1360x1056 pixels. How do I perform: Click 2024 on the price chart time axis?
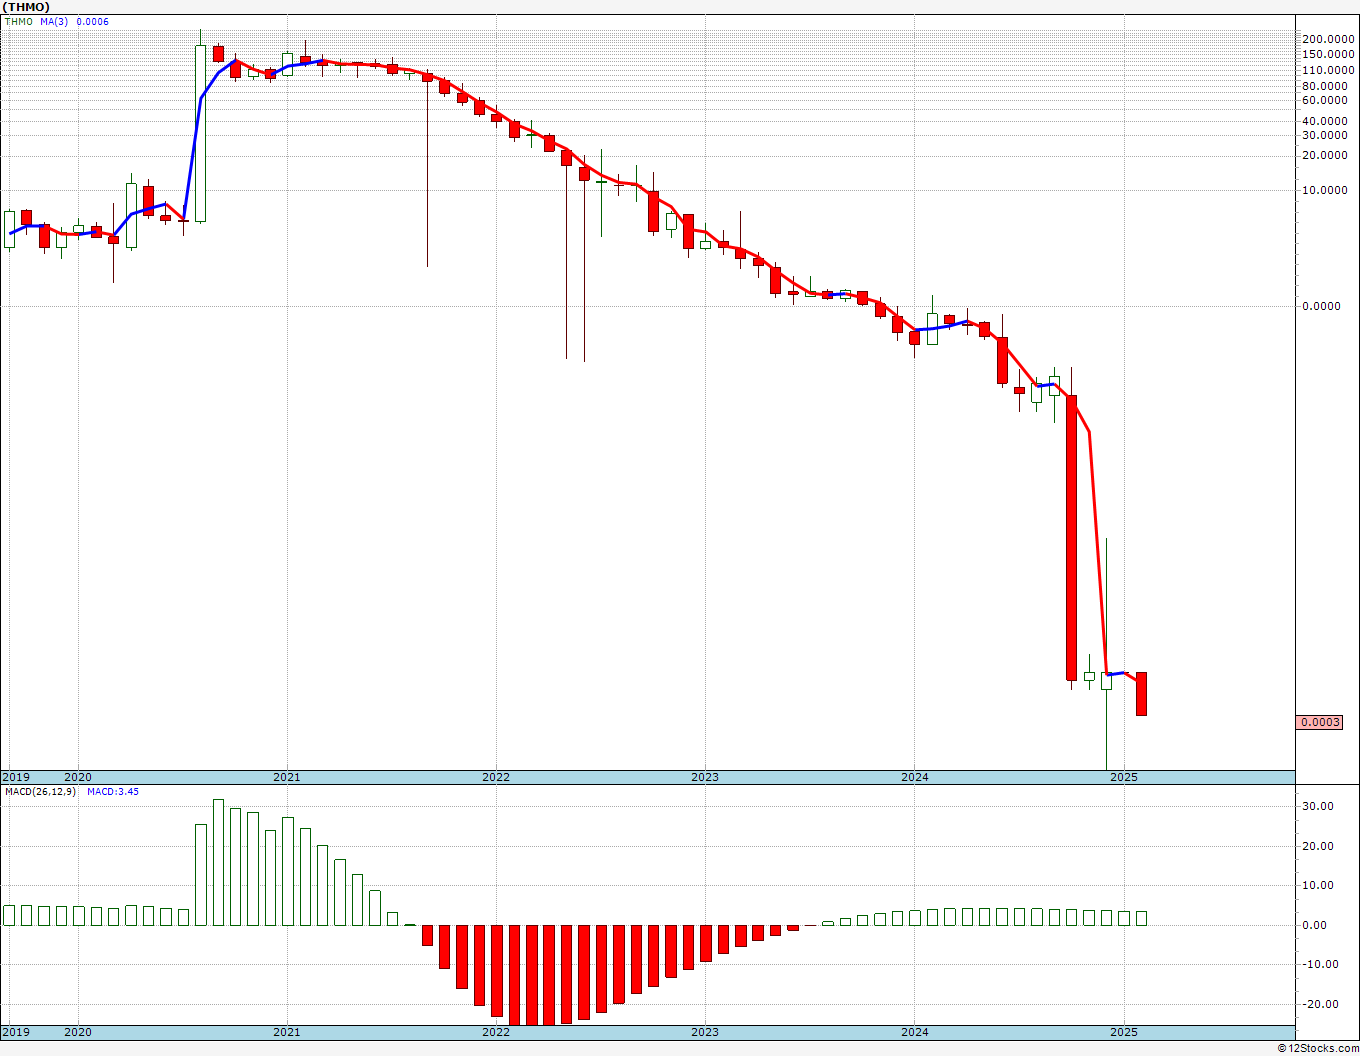click(x=915, y=777)
